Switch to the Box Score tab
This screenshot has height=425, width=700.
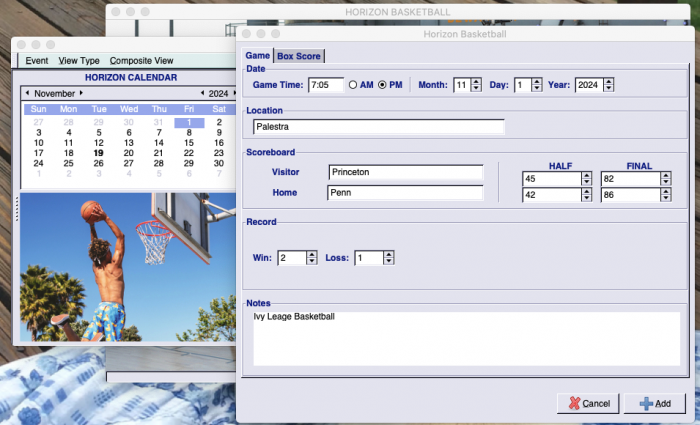[299, 56]
